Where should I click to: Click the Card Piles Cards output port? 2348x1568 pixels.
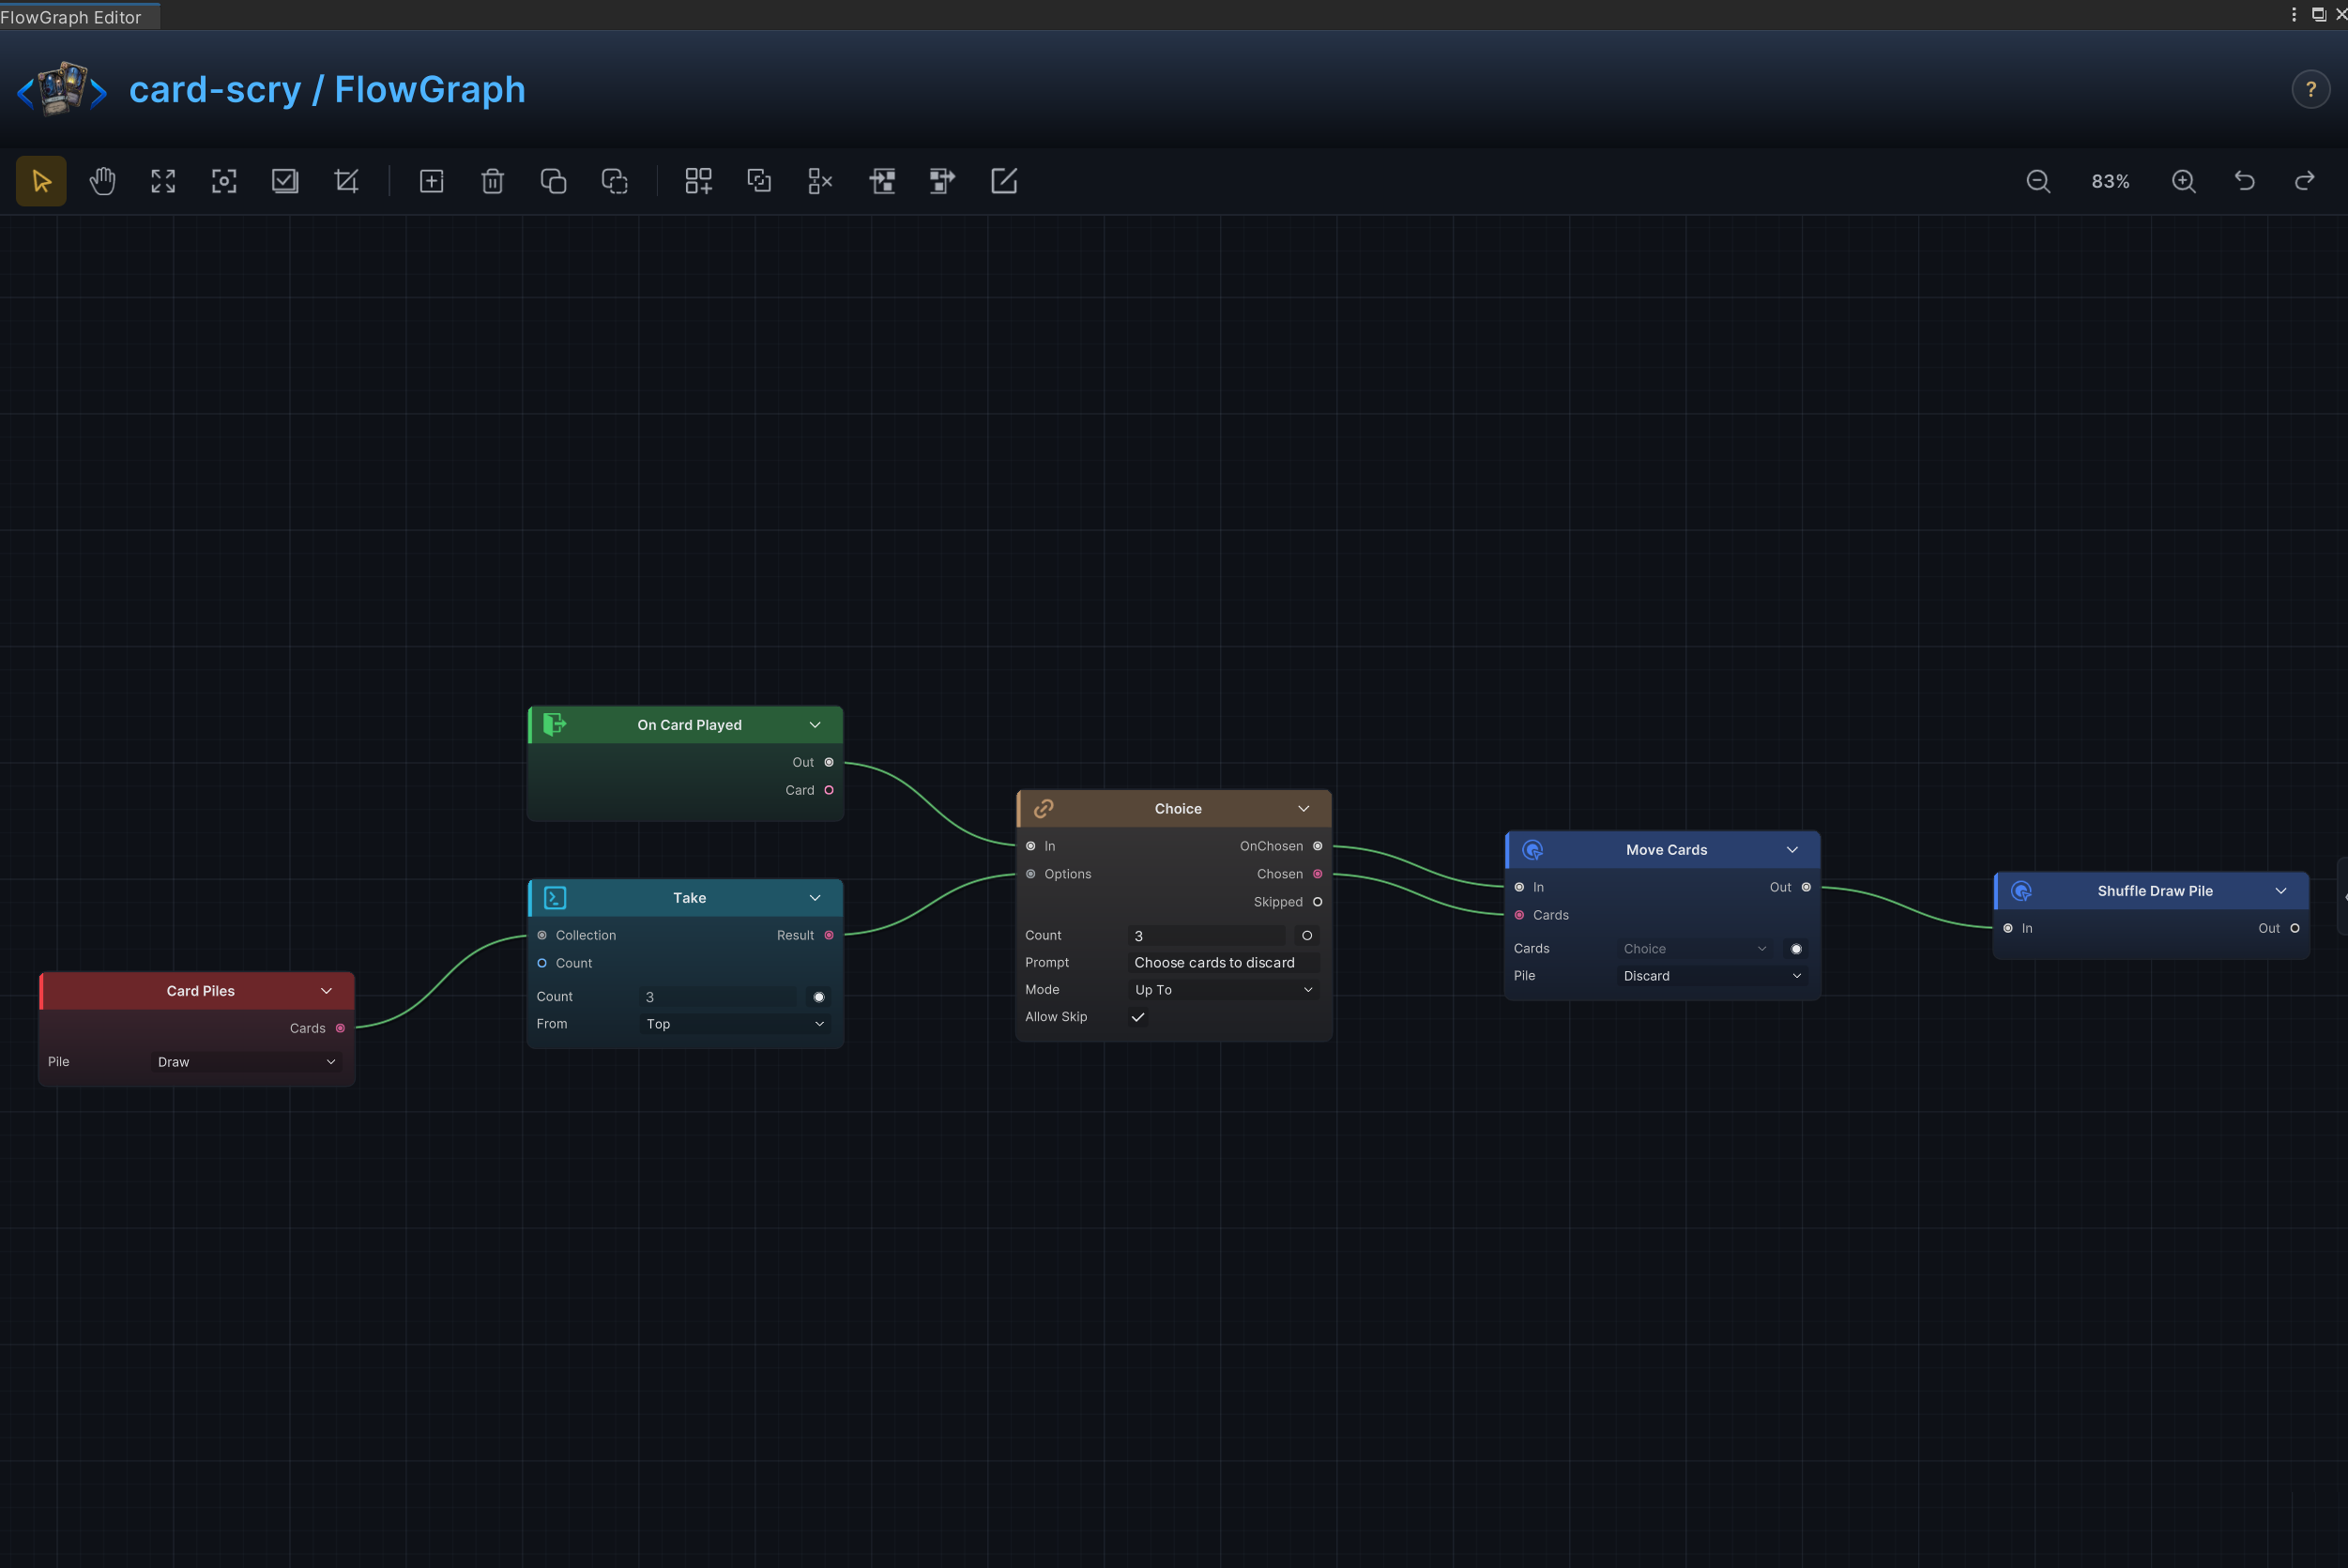click(x=341, y=1028)
